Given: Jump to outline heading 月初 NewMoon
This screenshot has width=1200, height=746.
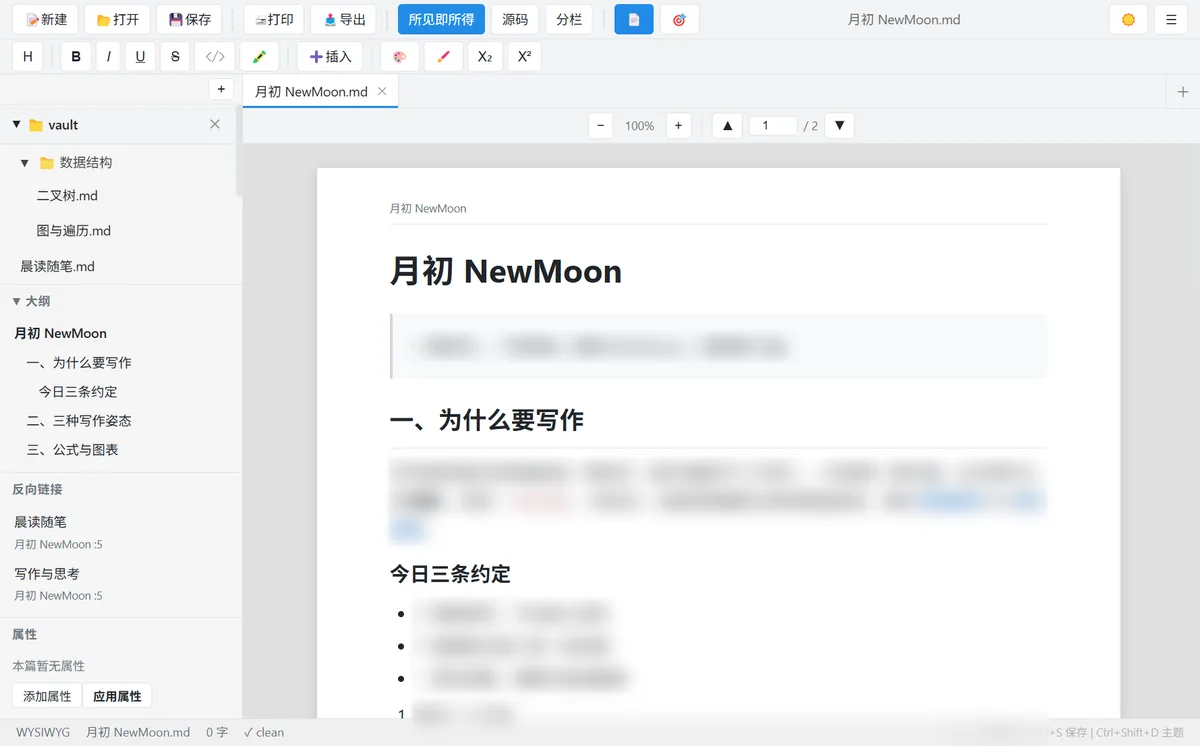Looking at the screenshot, I should [60, 333].
